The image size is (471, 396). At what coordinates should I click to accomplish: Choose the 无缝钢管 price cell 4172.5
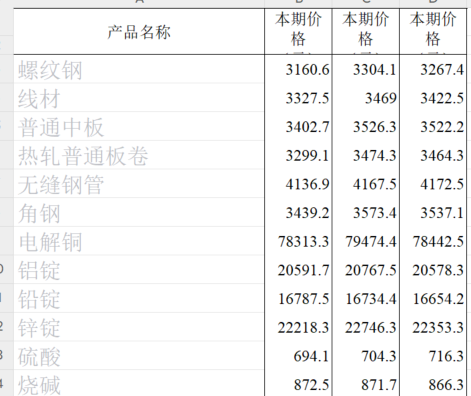[433, 184]
